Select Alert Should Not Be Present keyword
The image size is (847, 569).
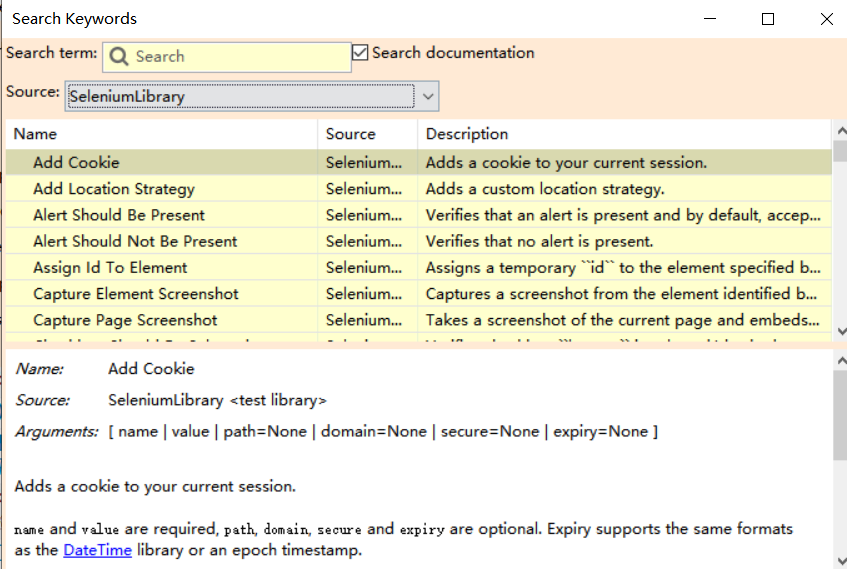click(x=135, y=241)
